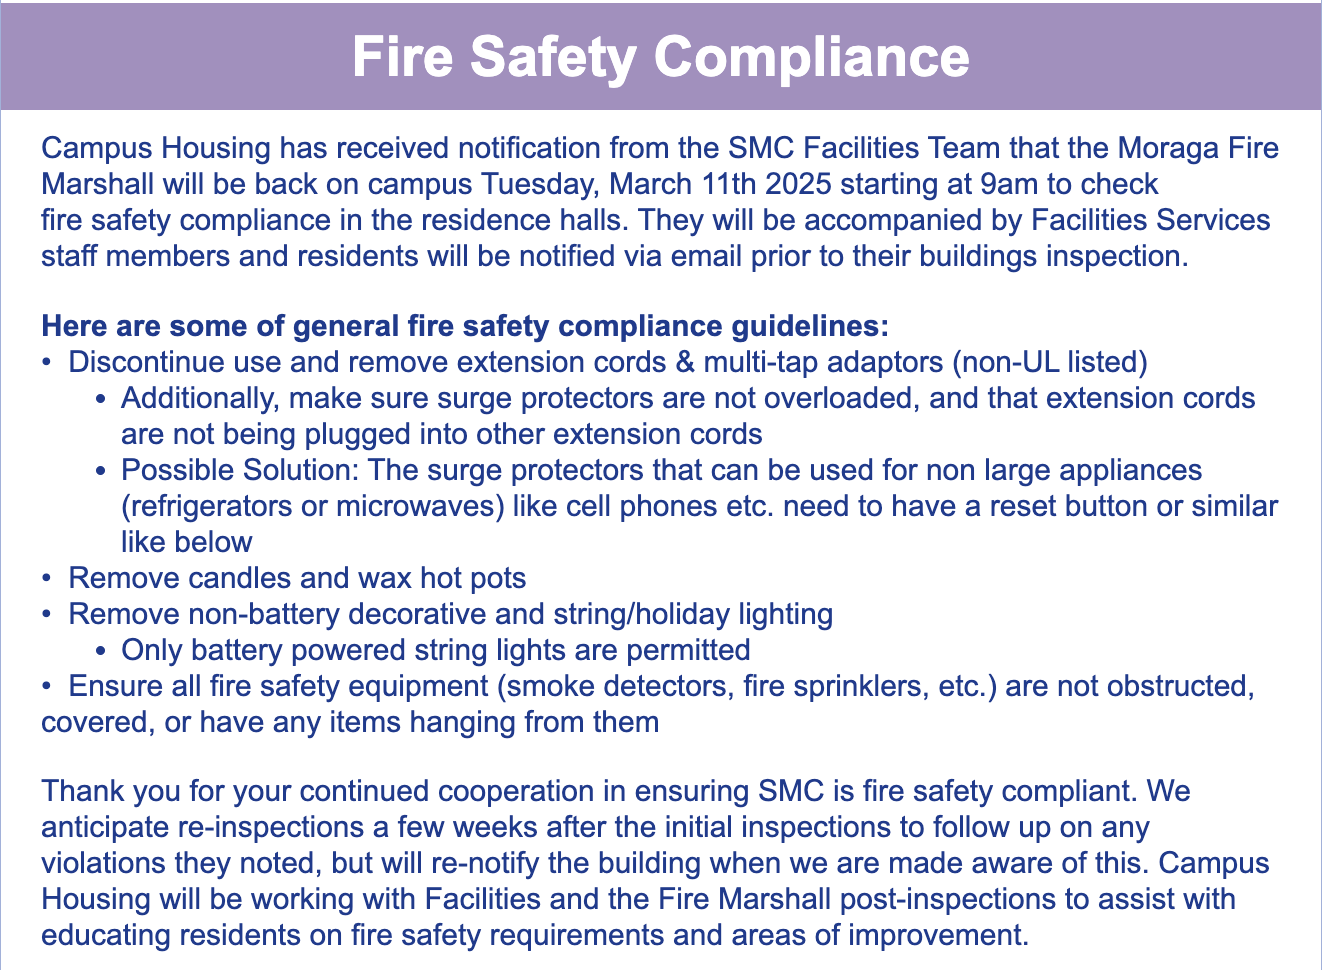Click the "Discontinue use and remove extension cords" bullet
1322x970 pixels.
coord(380,362)
